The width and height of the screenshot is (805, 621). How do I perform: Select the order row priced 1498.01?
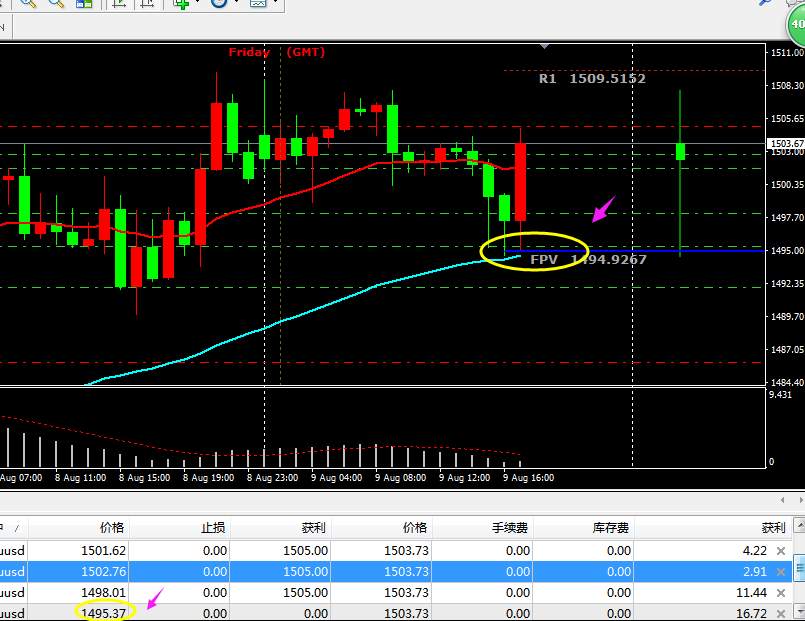[x=395, y=593]
